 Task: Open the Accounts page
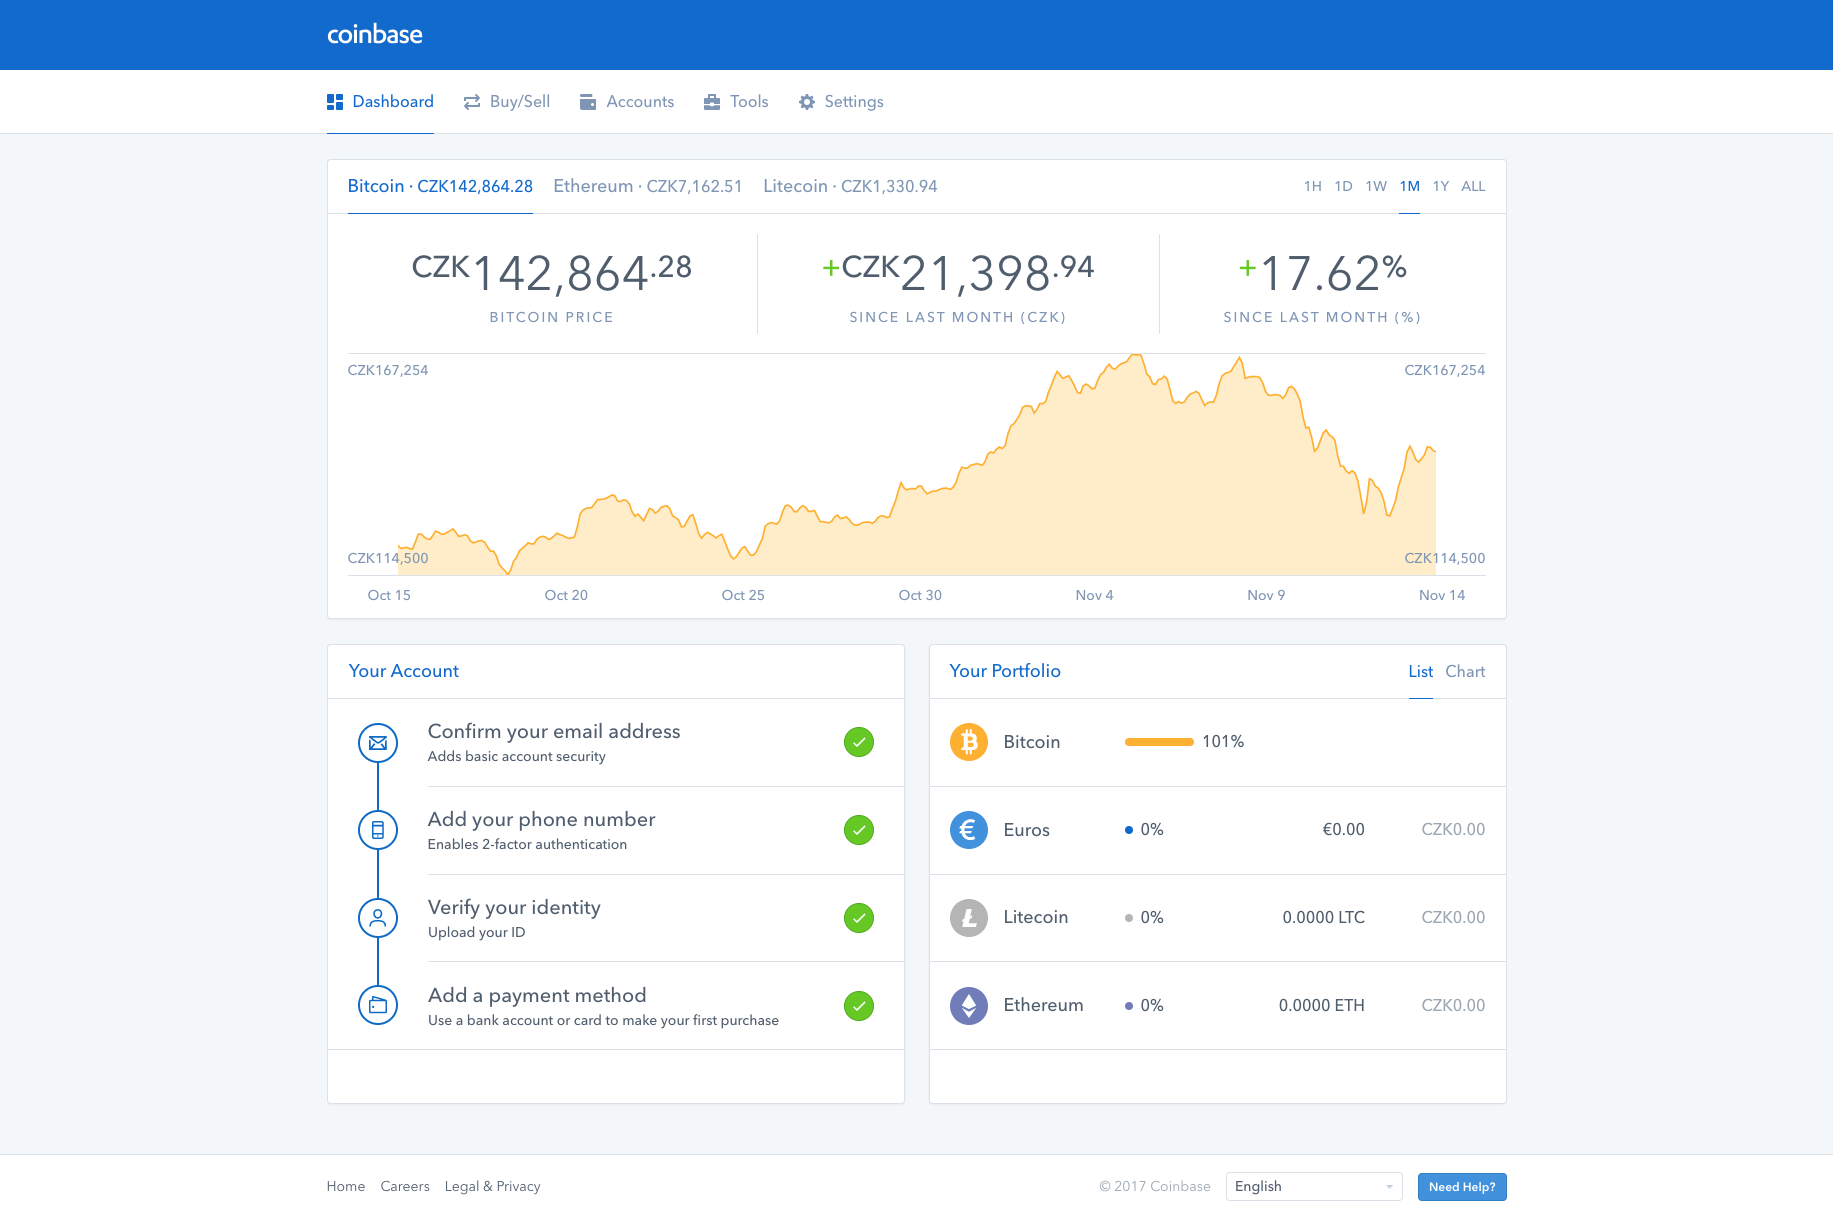[x=627, y=102]
